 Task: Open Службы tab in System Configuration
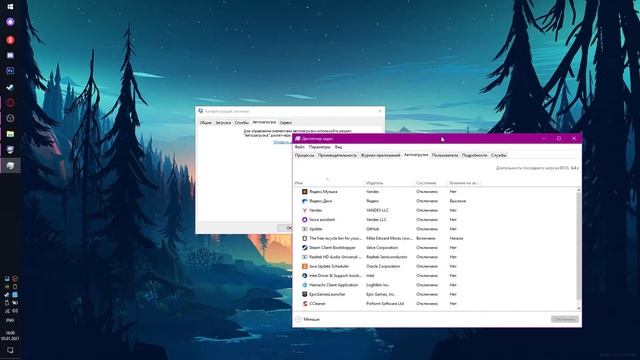click(242, 122)
